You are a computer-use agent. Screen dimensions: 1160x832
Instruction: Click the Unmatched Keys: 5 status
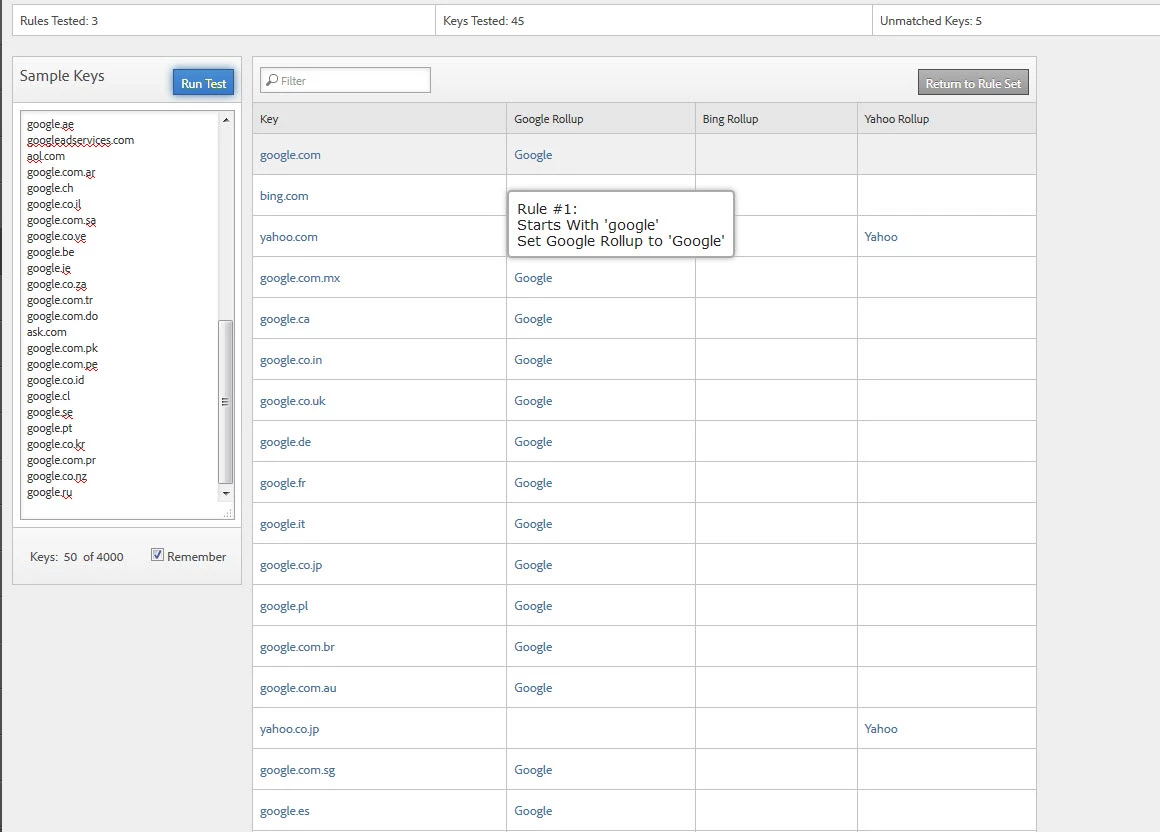click(931, 21)
